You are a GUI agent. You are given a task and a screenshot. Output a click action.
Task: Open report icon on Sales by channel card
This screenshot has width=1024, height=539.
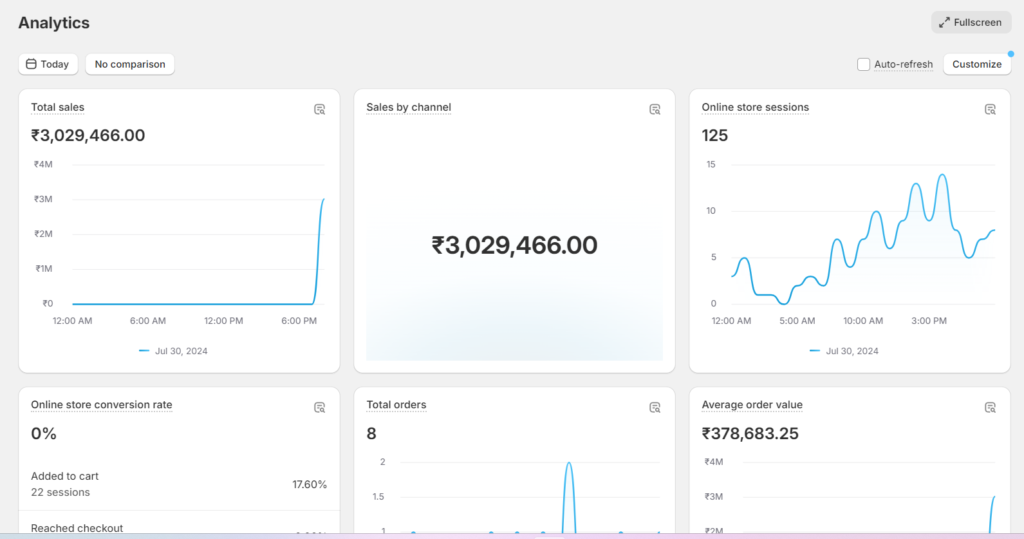point(655,109)
